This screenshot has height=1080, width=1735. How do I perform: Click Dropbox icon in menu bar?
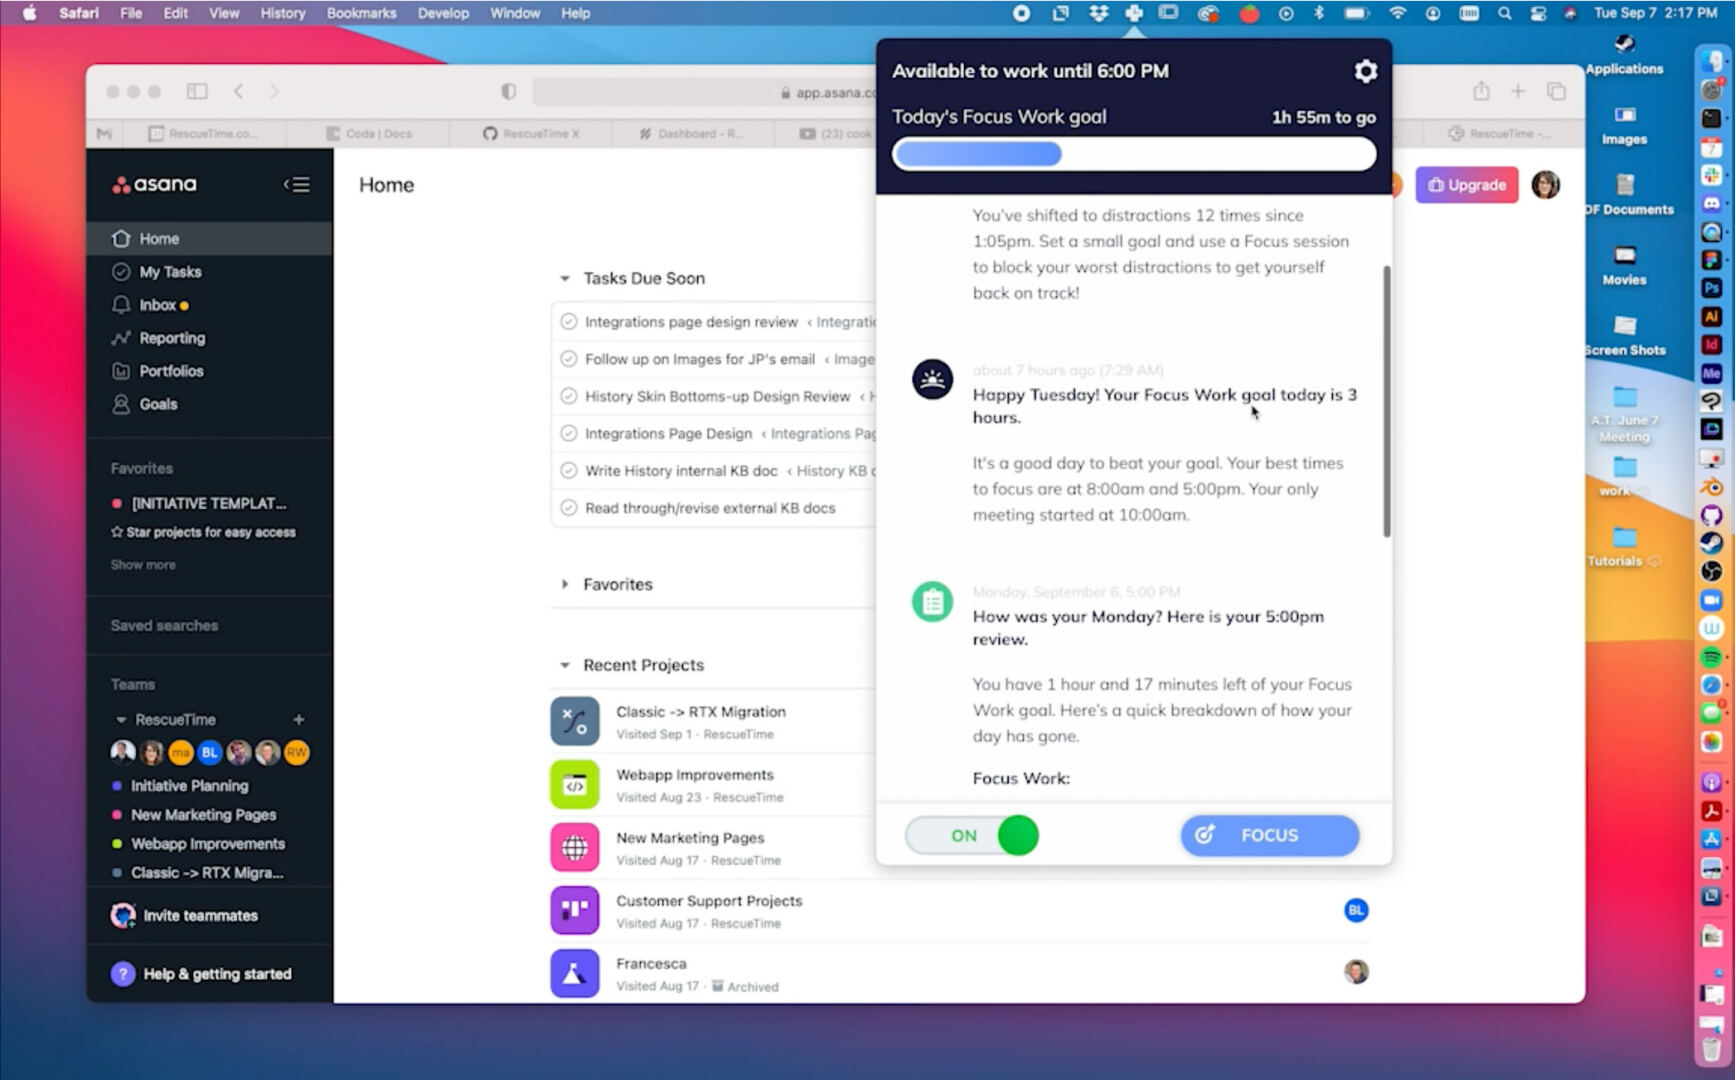click(1098, 13)
